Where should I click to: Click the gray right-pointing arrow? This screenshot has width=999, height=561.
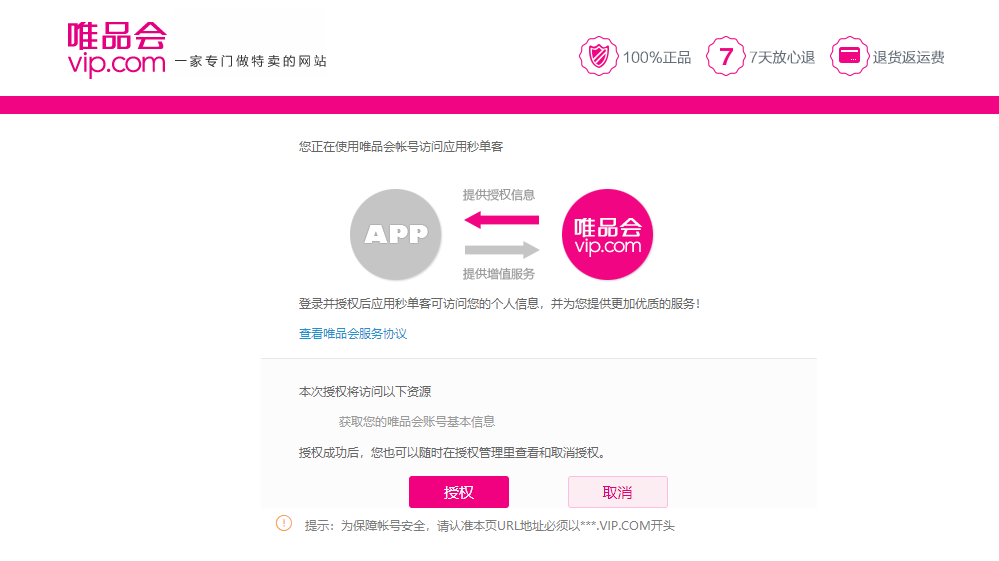tap(501, 250)
